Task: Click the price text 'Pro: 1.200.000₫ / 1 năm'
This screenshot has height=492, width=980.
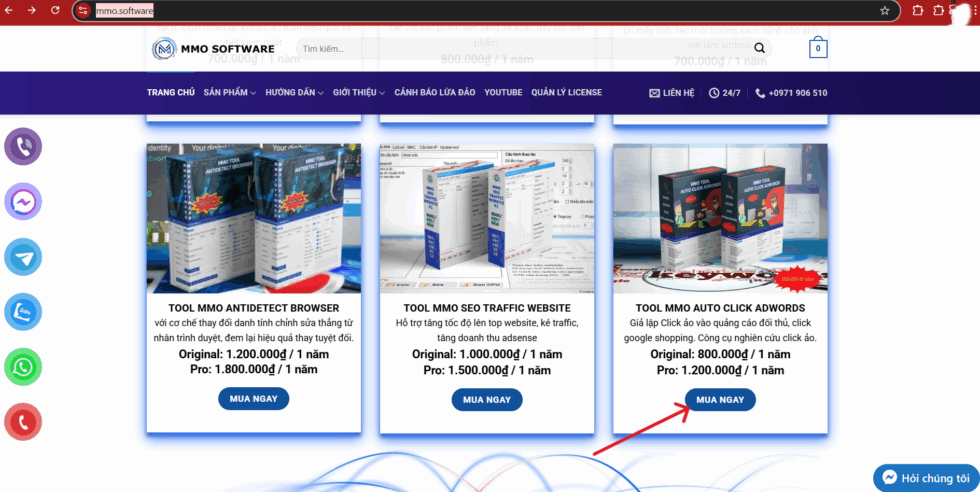Action: click(x=720, y=370)
